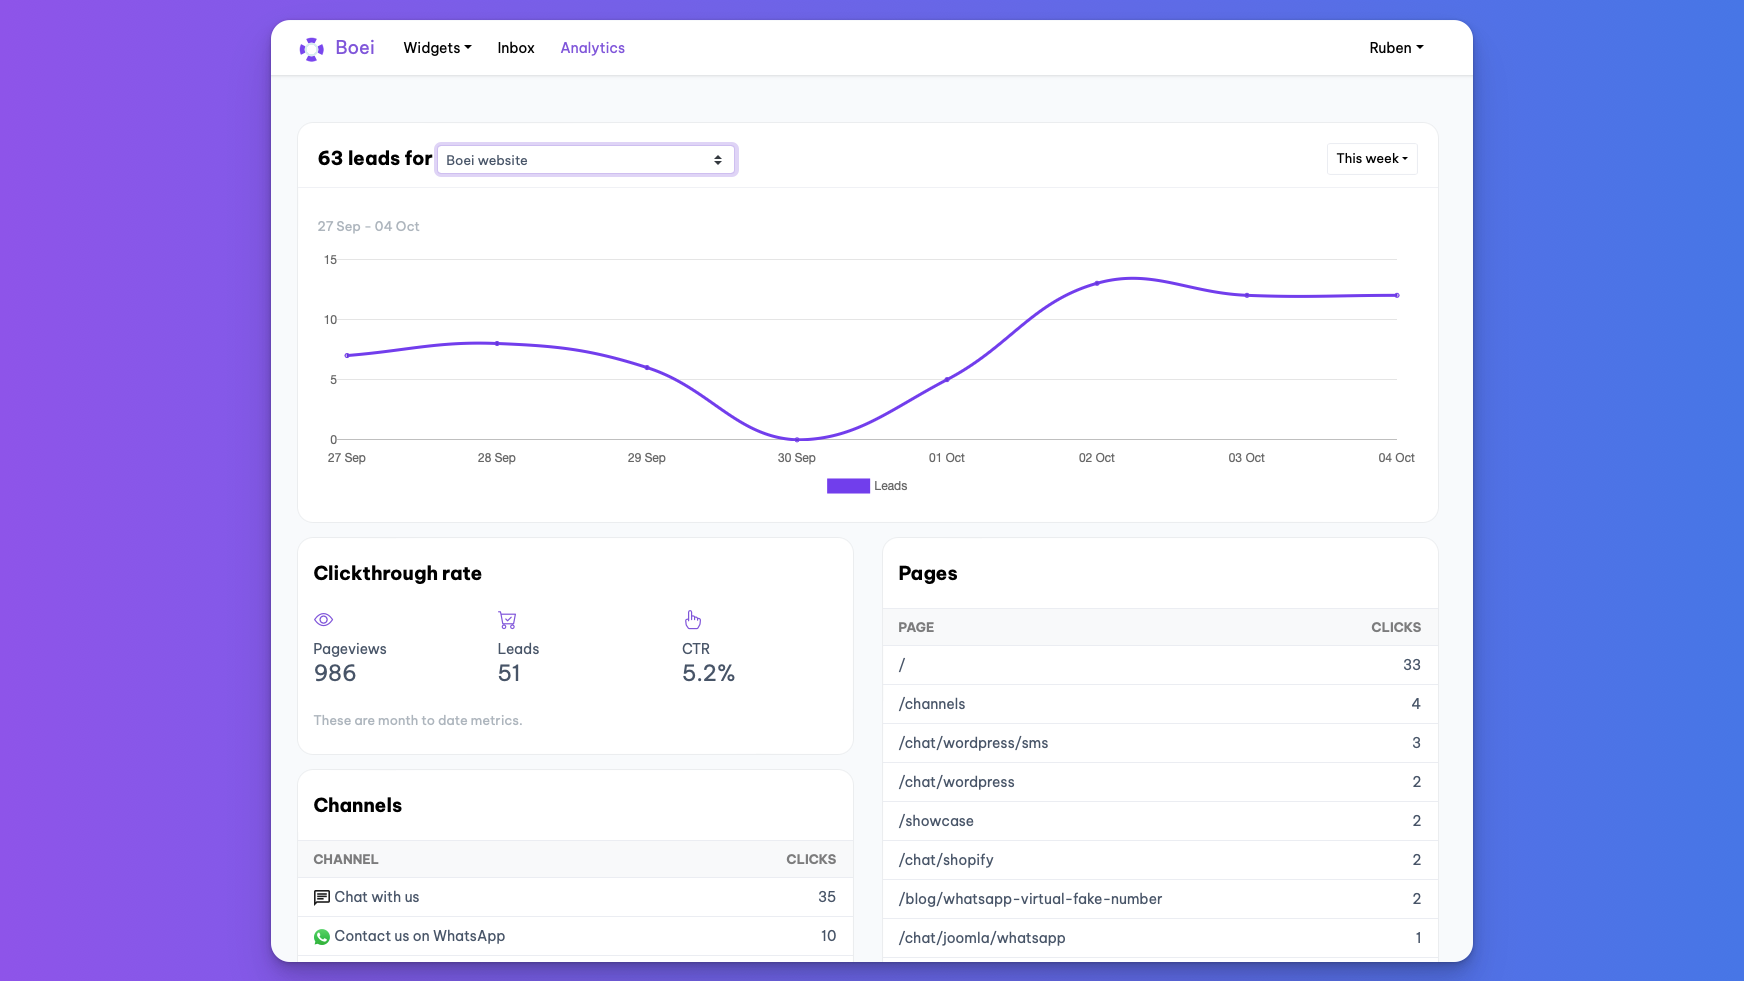Click the Boei lifebuoy logo icon
Image resolution: width=1744 pixels, height=981 pixels.
pyautogui.click(x=312, y=49)
